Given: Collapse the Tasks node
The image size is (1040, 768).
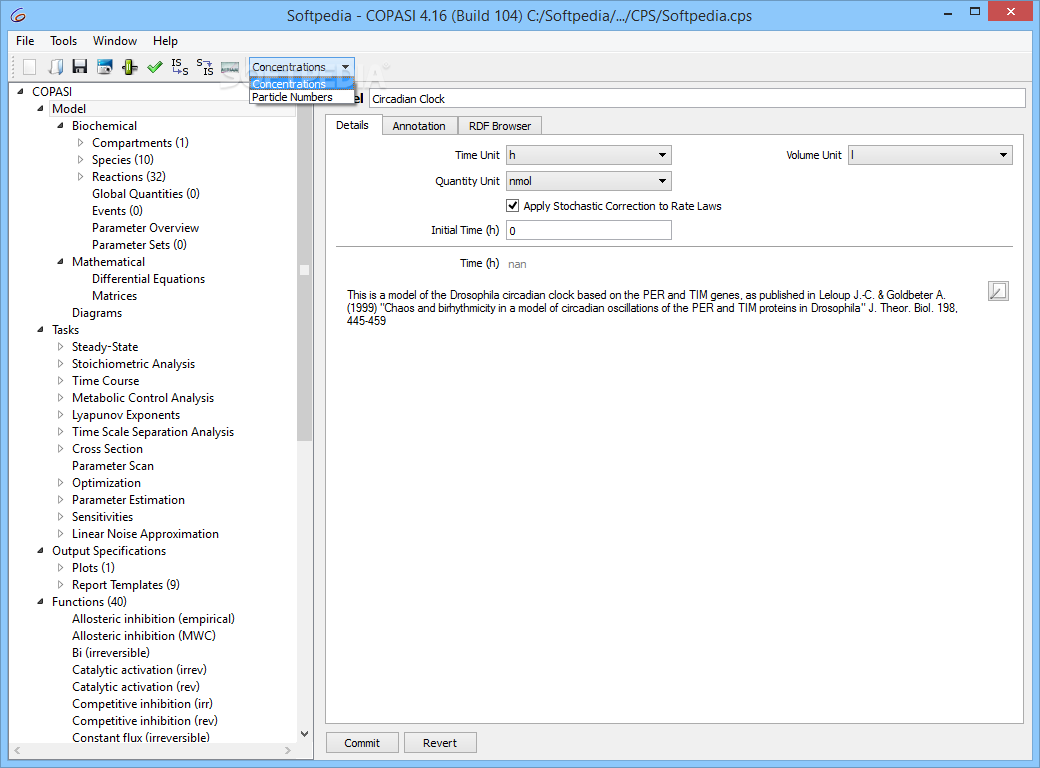Looking at the screenshot, I should point(40,330).
